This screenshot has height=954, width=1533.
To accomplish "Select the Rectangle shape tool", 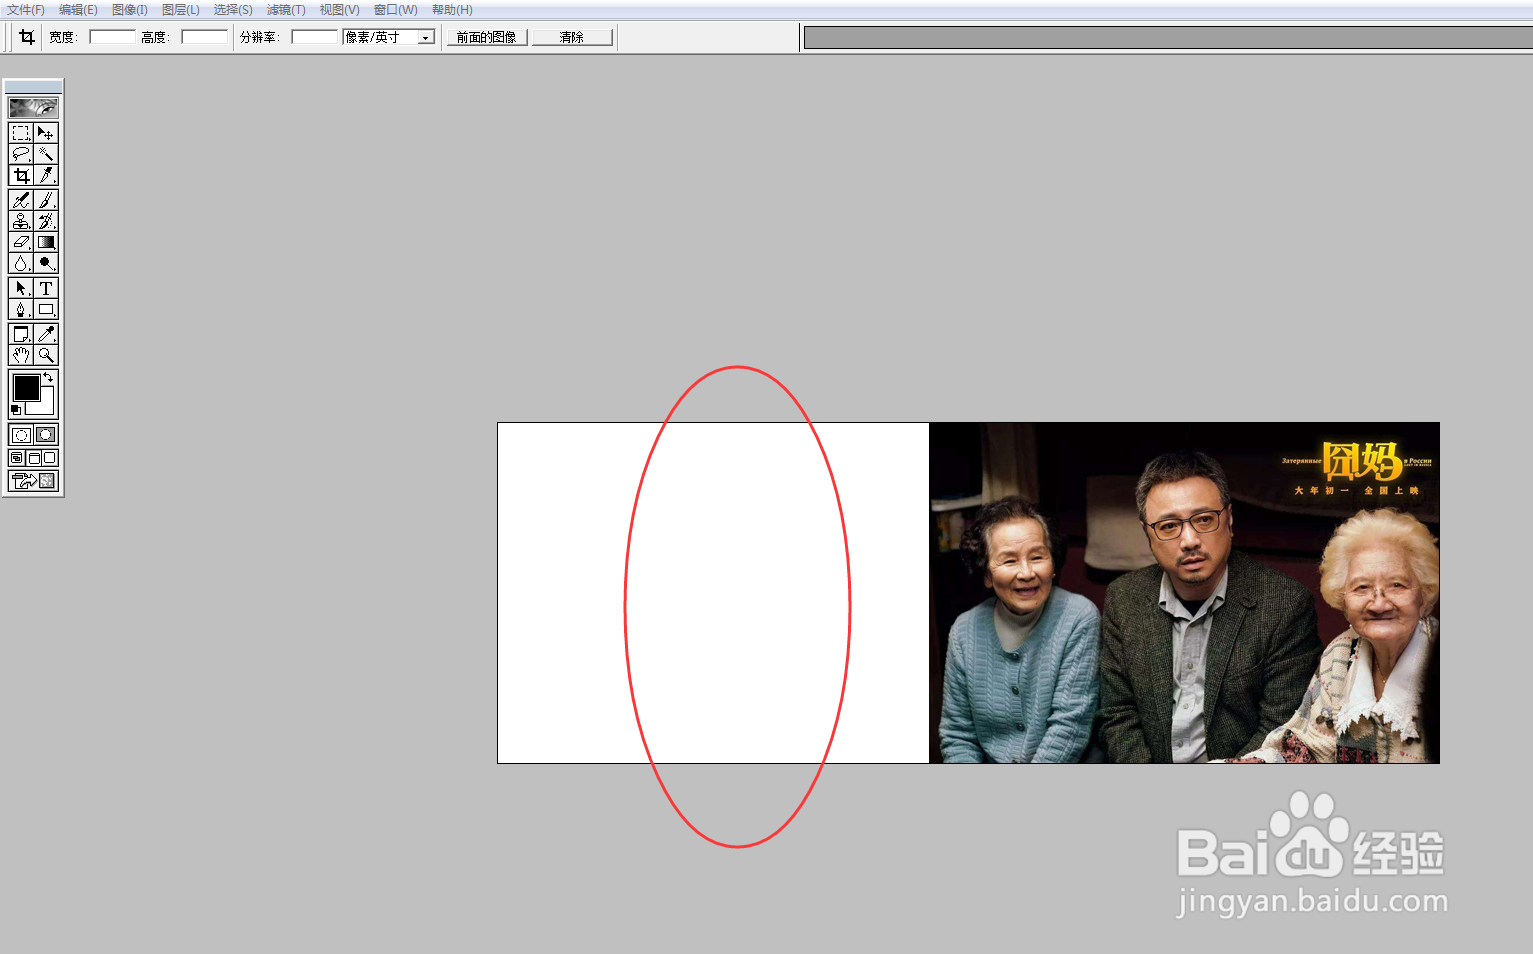I will coord(46,309).
